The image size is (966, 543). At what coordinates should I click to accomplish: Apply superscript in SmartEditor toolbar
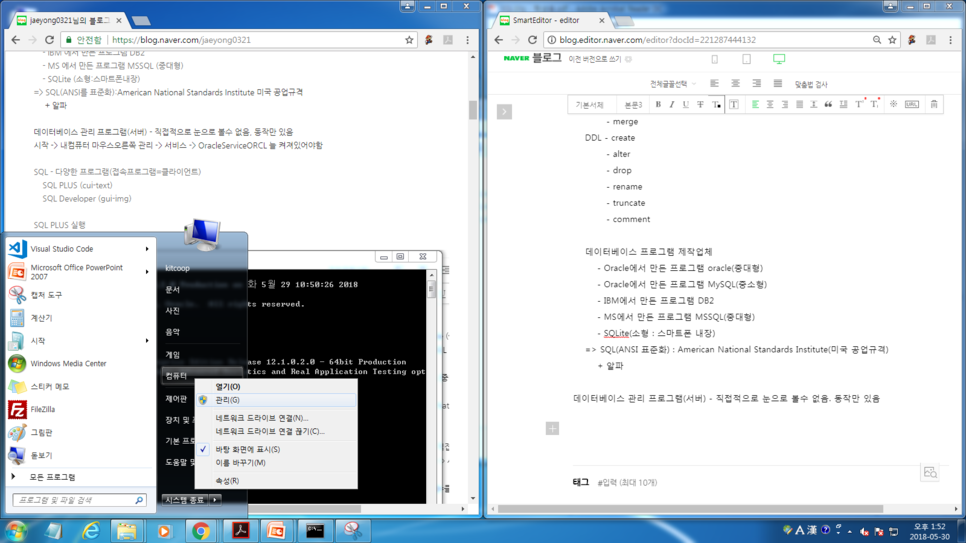(859, 104)
